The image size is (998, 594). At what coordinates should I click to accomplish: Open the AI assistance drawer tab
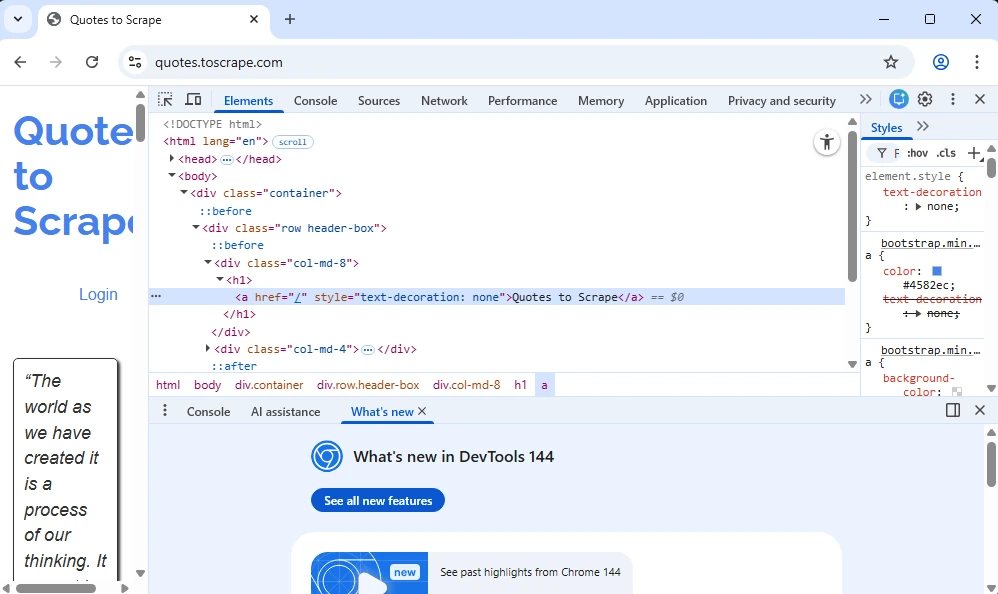click(285, 412)
